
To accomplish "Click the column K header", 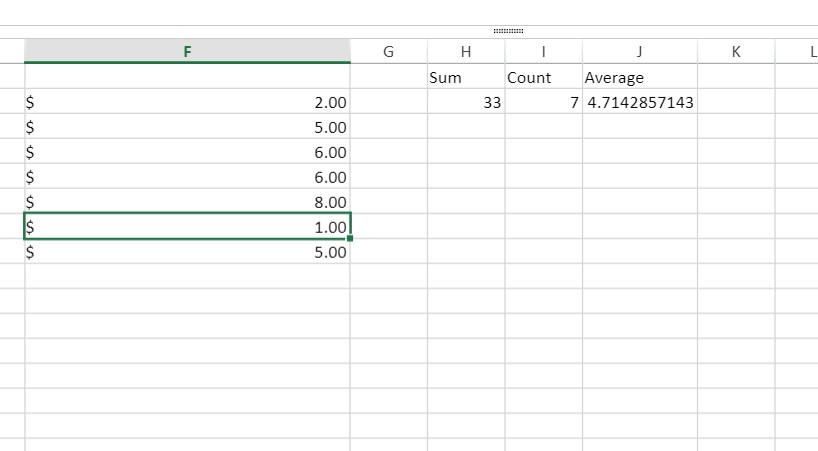I will 735,51.
